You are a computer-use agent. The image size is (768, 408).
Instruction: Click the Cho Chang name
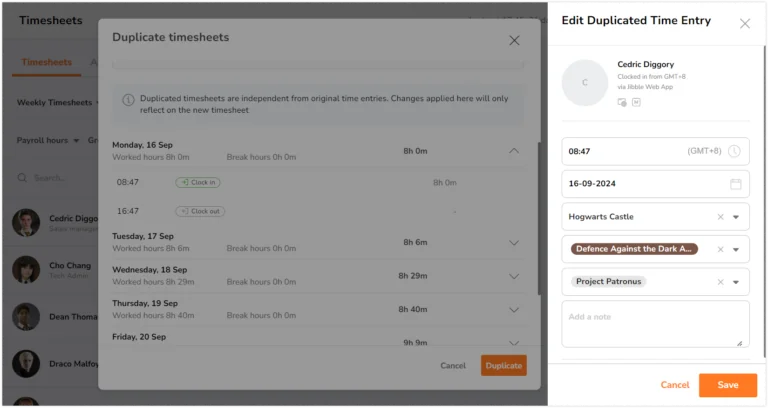point(70,265)
